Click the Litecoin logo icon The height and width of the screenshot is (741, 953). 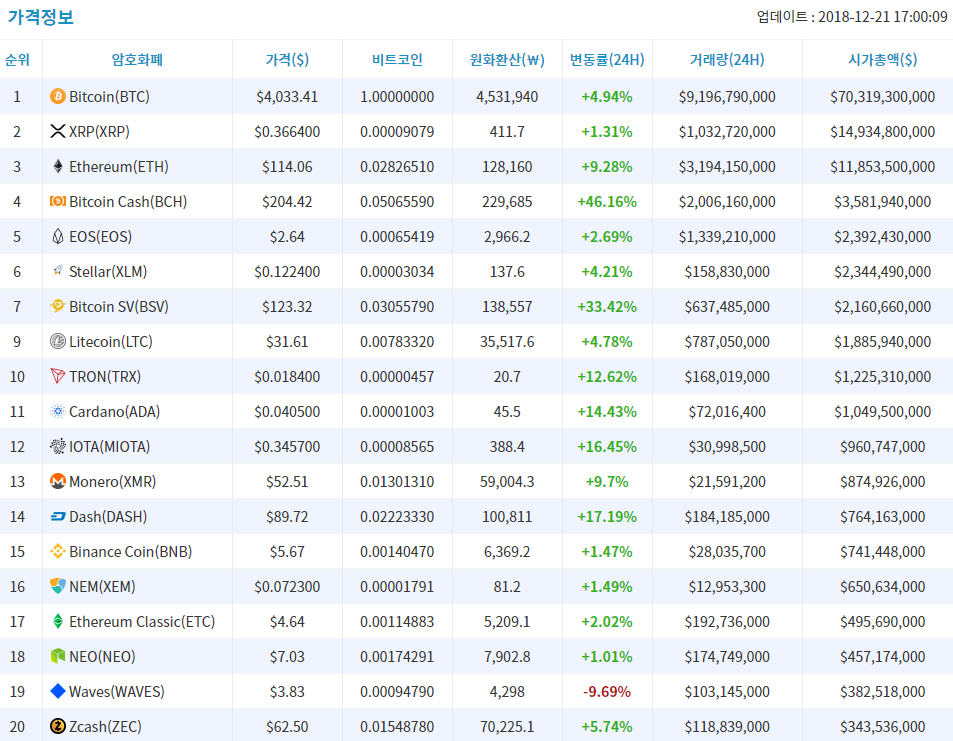[58, 342]
